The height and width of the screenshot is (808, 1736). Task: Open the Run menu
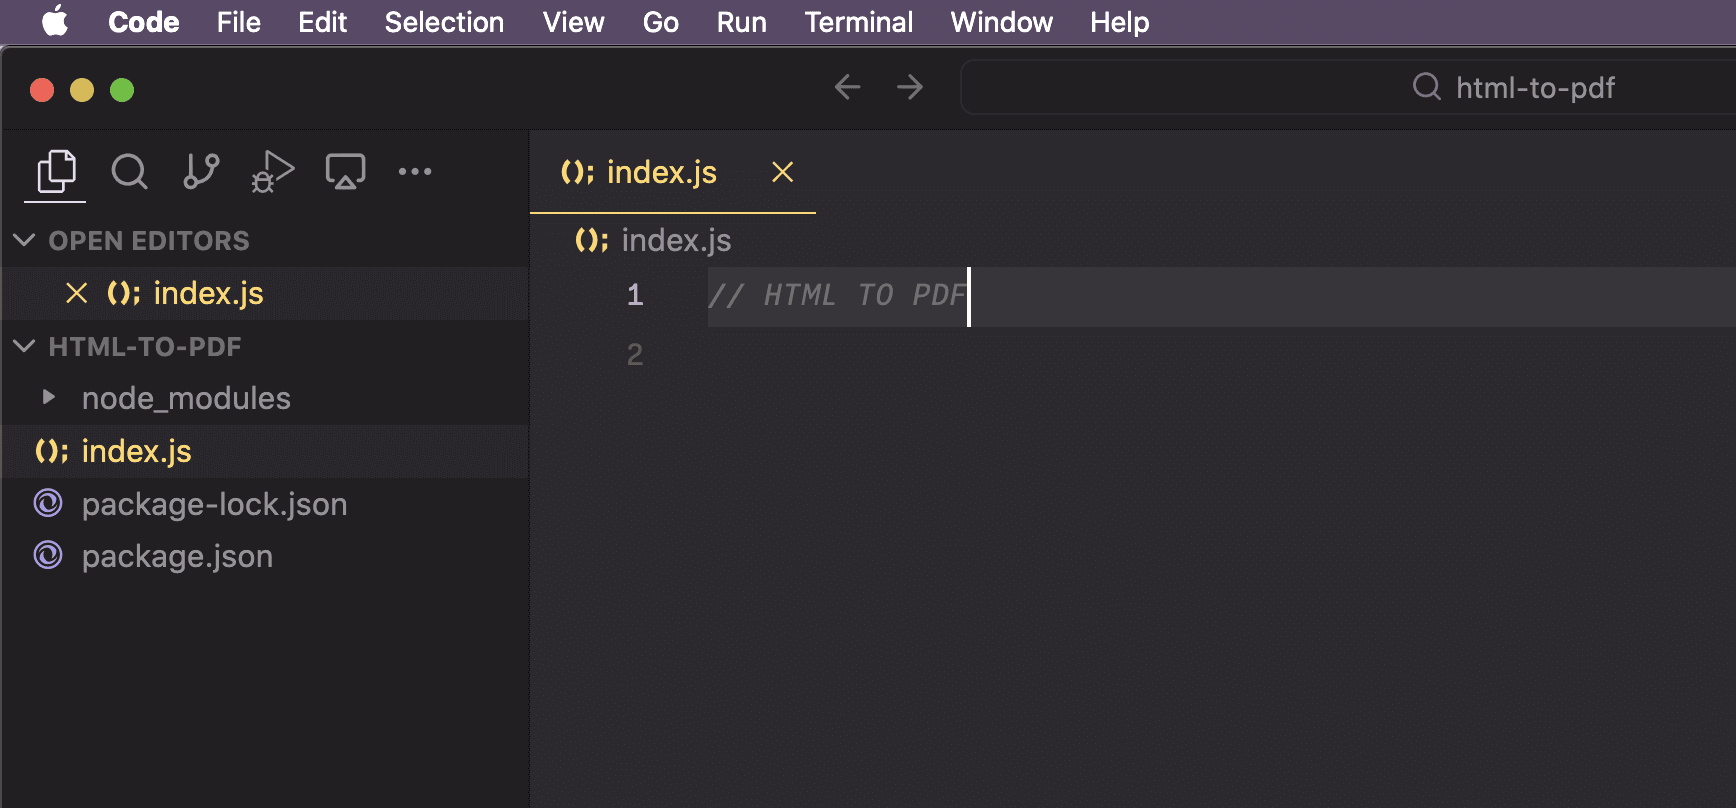tap(742, 22)
